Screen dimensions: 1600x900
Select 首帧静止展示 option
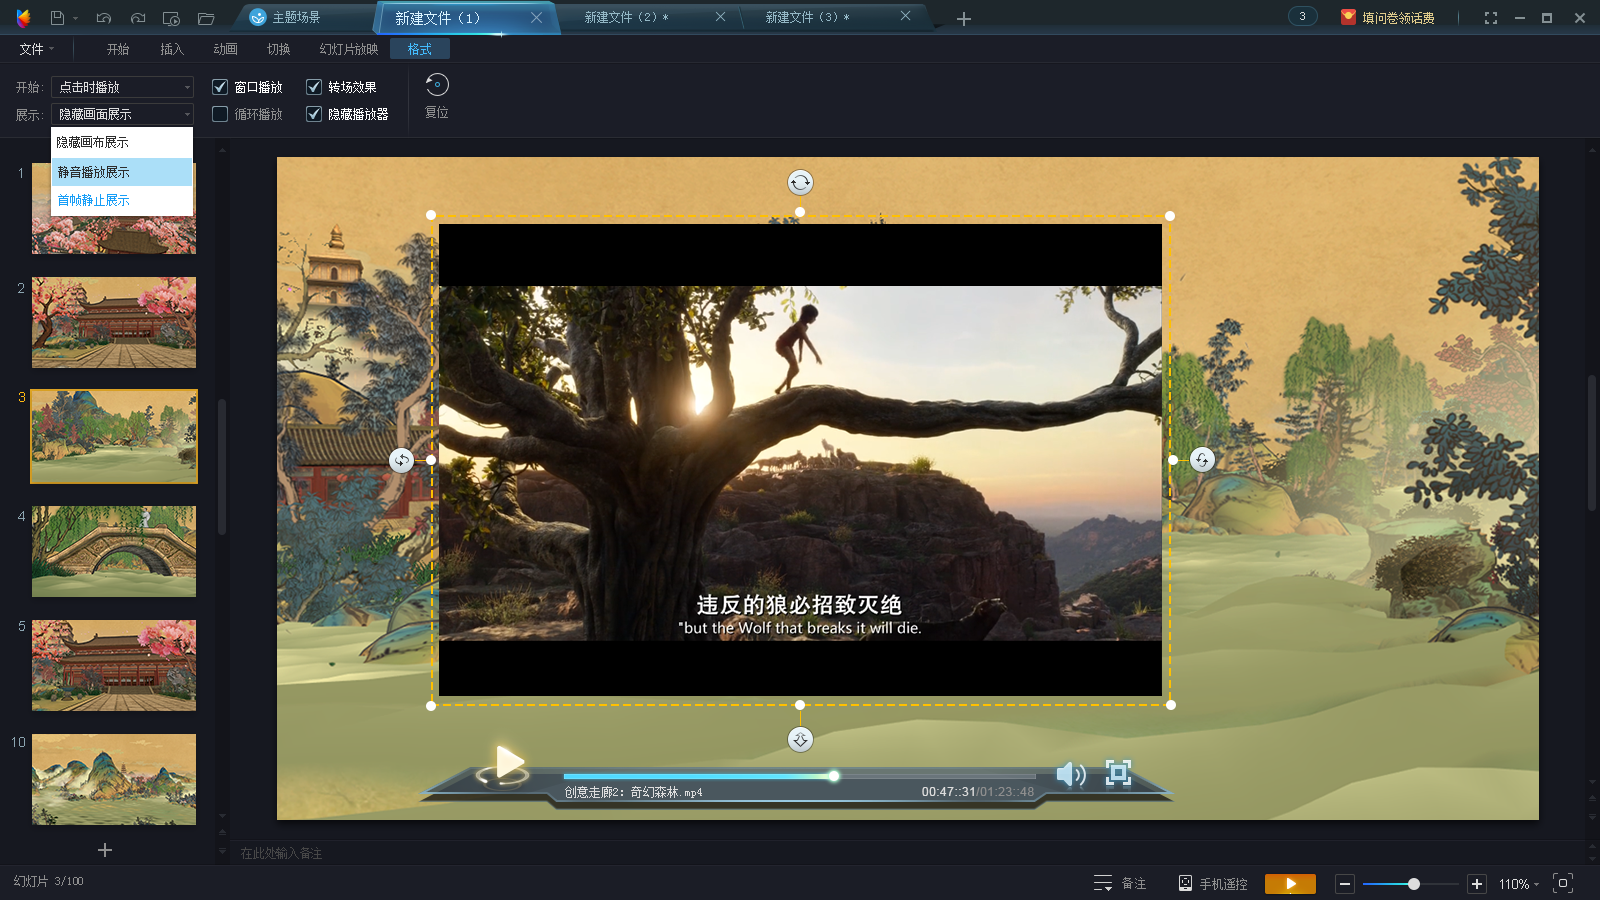tap(122, 200)
